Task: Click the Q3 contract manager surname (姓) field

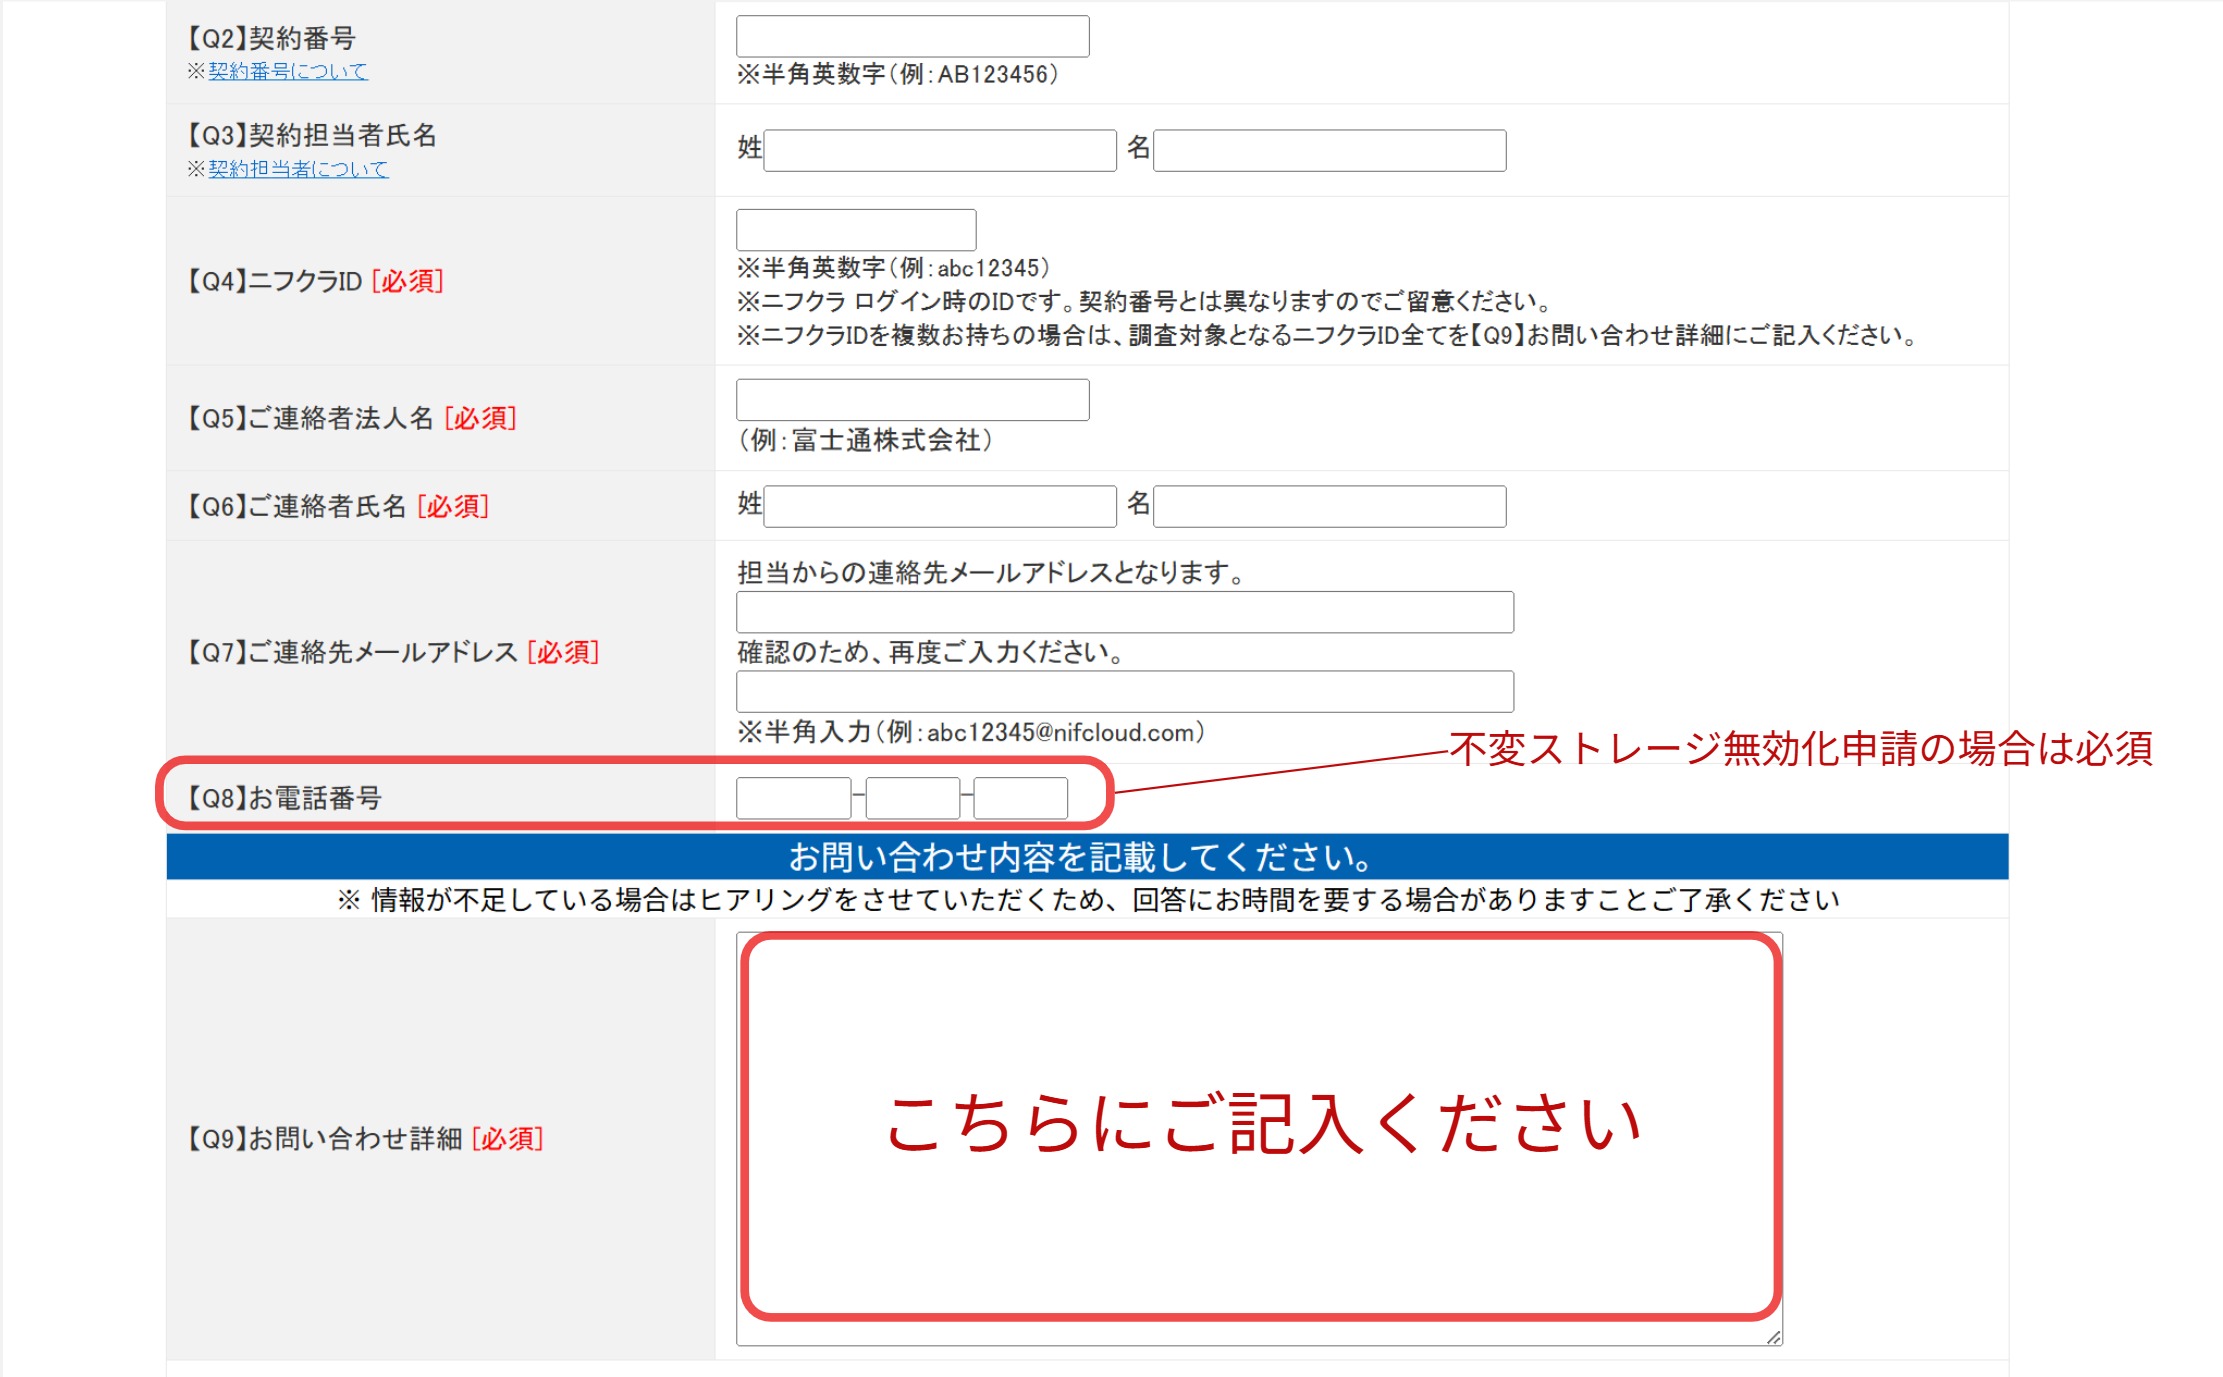Action: tap(939, 151)
